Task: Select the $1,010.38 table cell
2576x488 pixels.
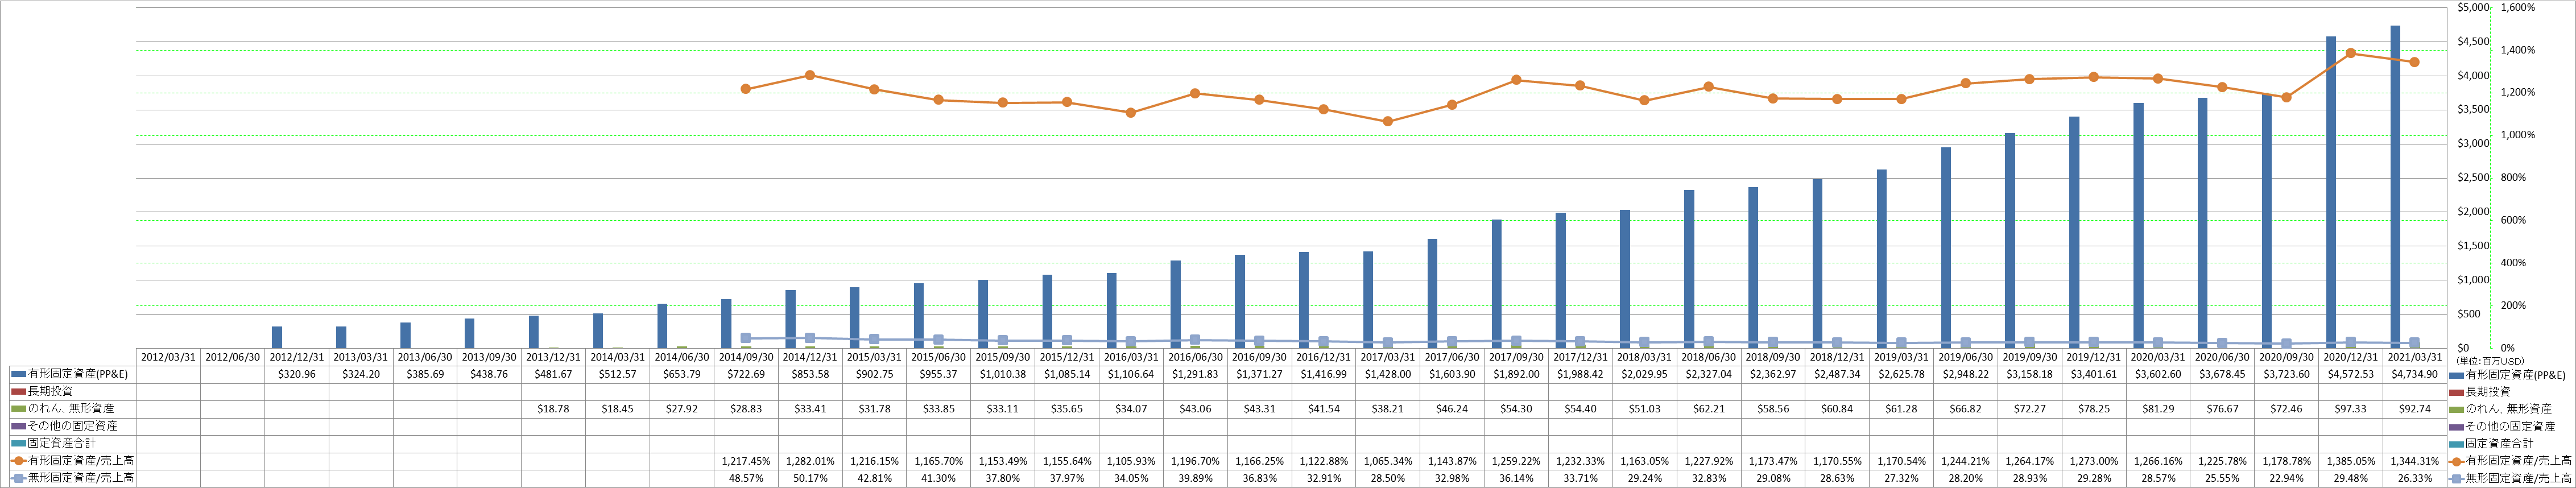Action: [1003, 374]
